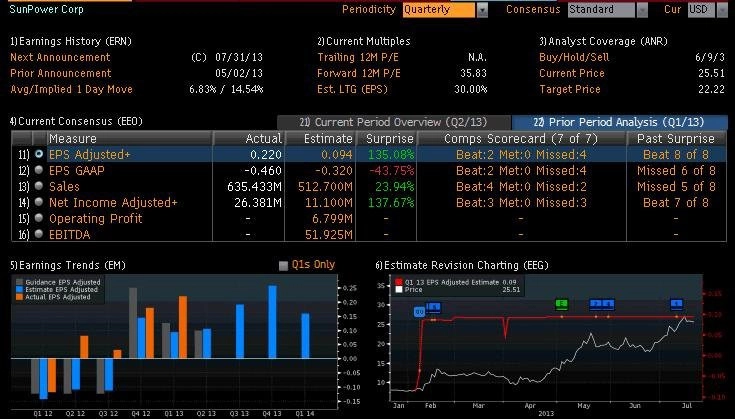Click the Sales actual value 635.433M

click(254, 187)
